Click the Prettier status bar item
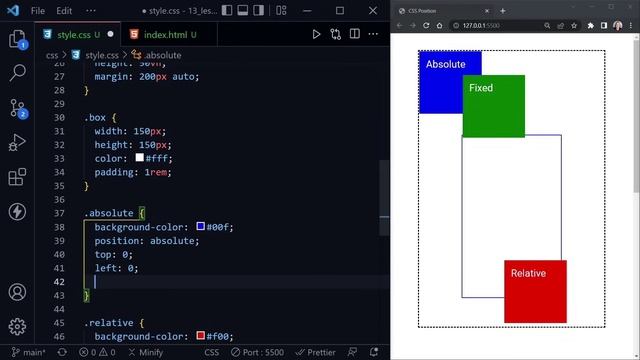 tap(315, 352)
